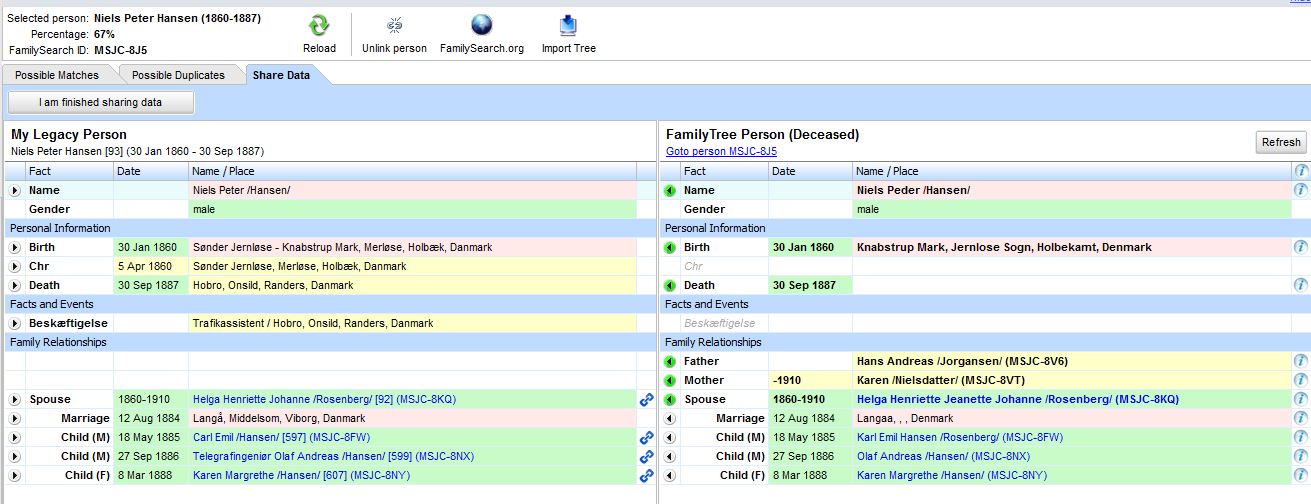Viewport: 1311px width, 504px height.
Task: Click Legacy Date column header
Action: point(150,171)
